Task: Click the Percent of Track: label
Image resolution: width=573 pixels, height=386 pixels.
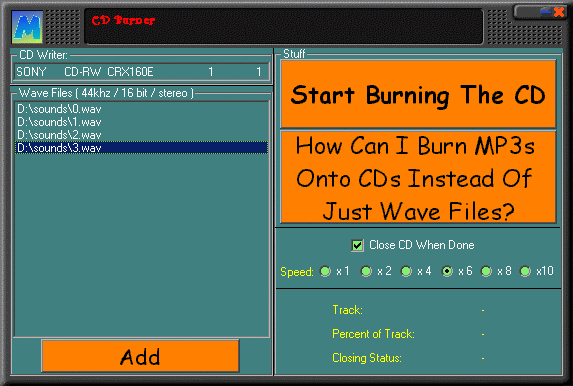Action: point(373,334)
